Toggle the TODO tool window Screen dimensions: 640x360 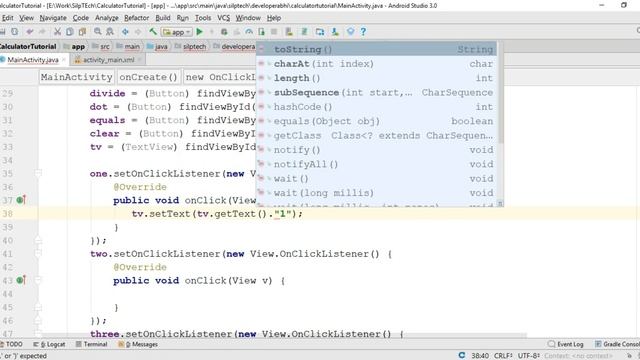coord(11,344)
